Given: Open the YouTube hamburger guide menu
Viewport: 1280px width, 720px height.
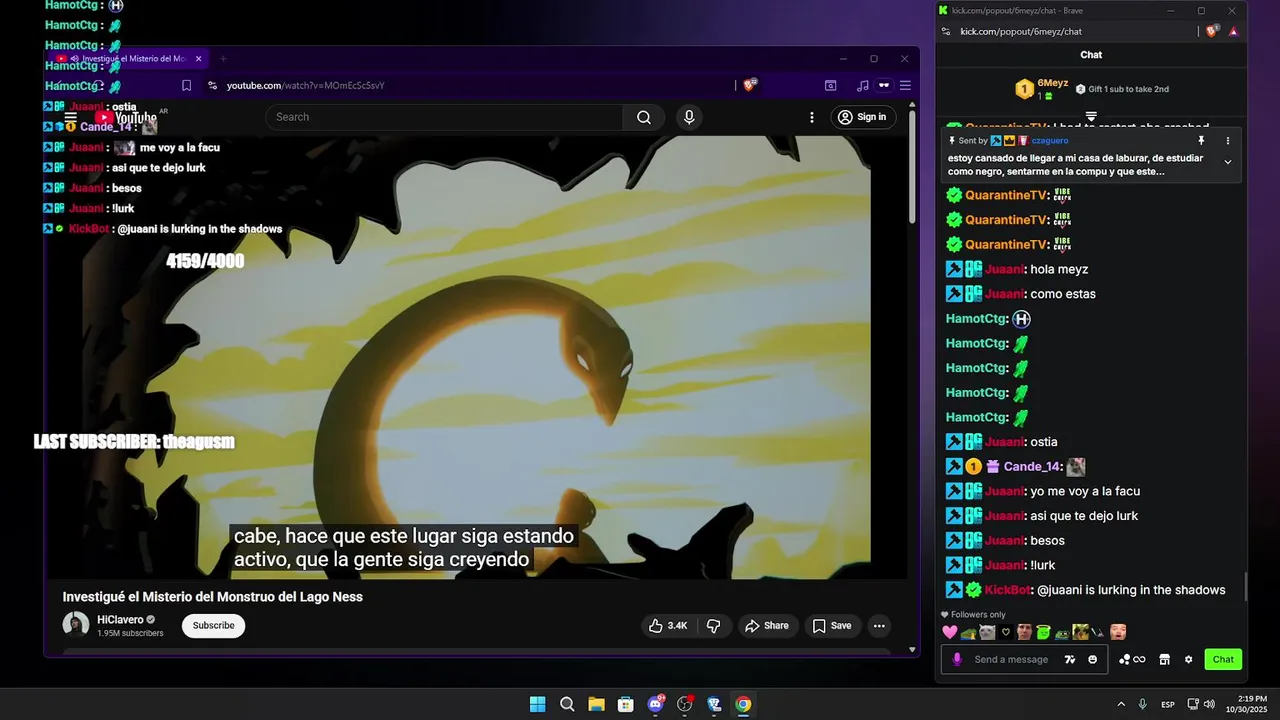Looking at the screenshot, I should pyautogui.click(x=71, y=117).
